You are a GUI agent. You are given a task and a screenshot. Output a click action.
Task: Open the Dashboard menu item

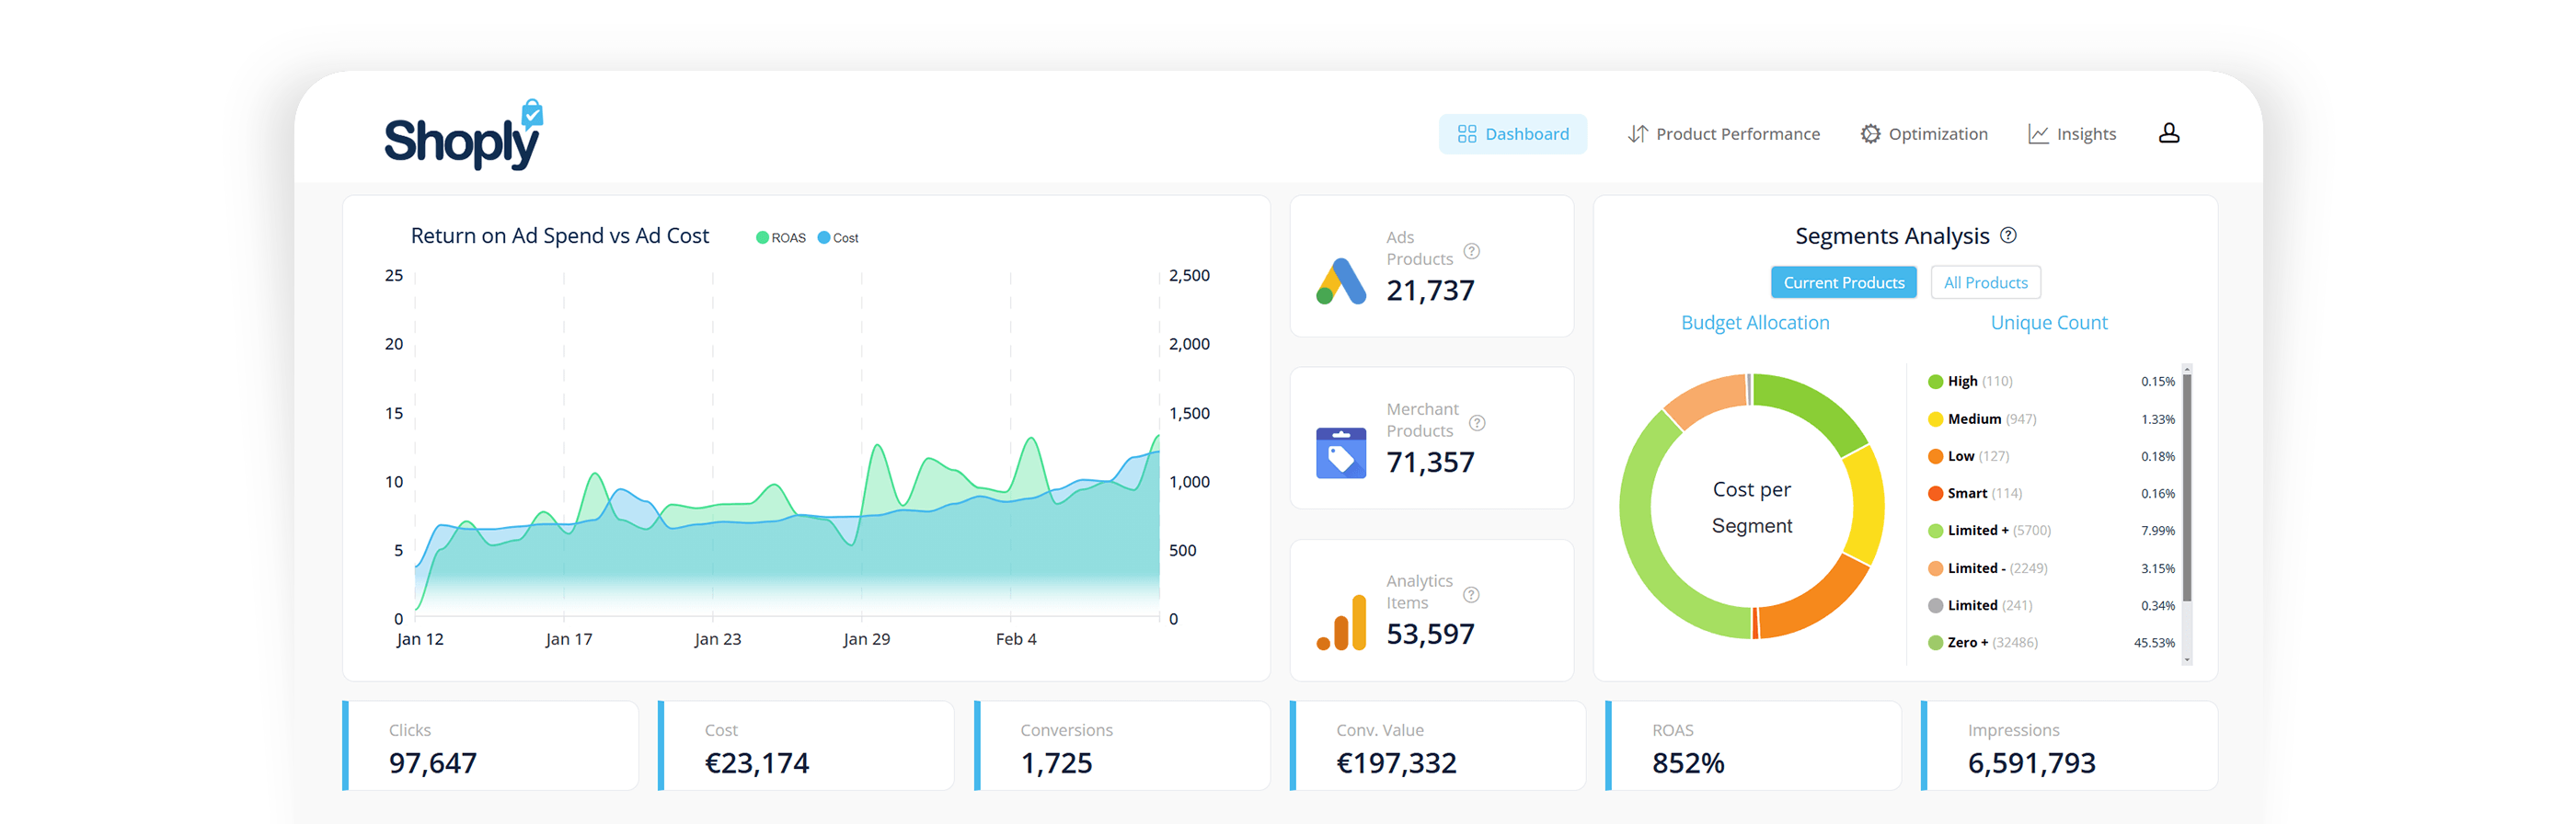1512,134
